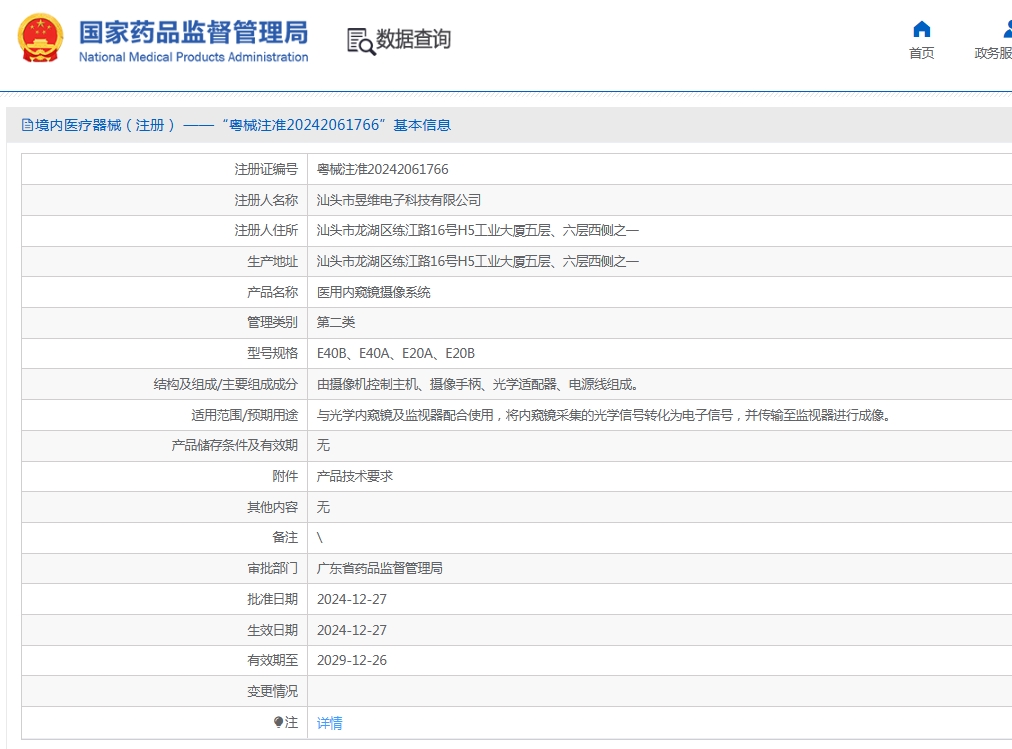
Task: Click the 注册人住所 row label
Action: tap(266, 230)
